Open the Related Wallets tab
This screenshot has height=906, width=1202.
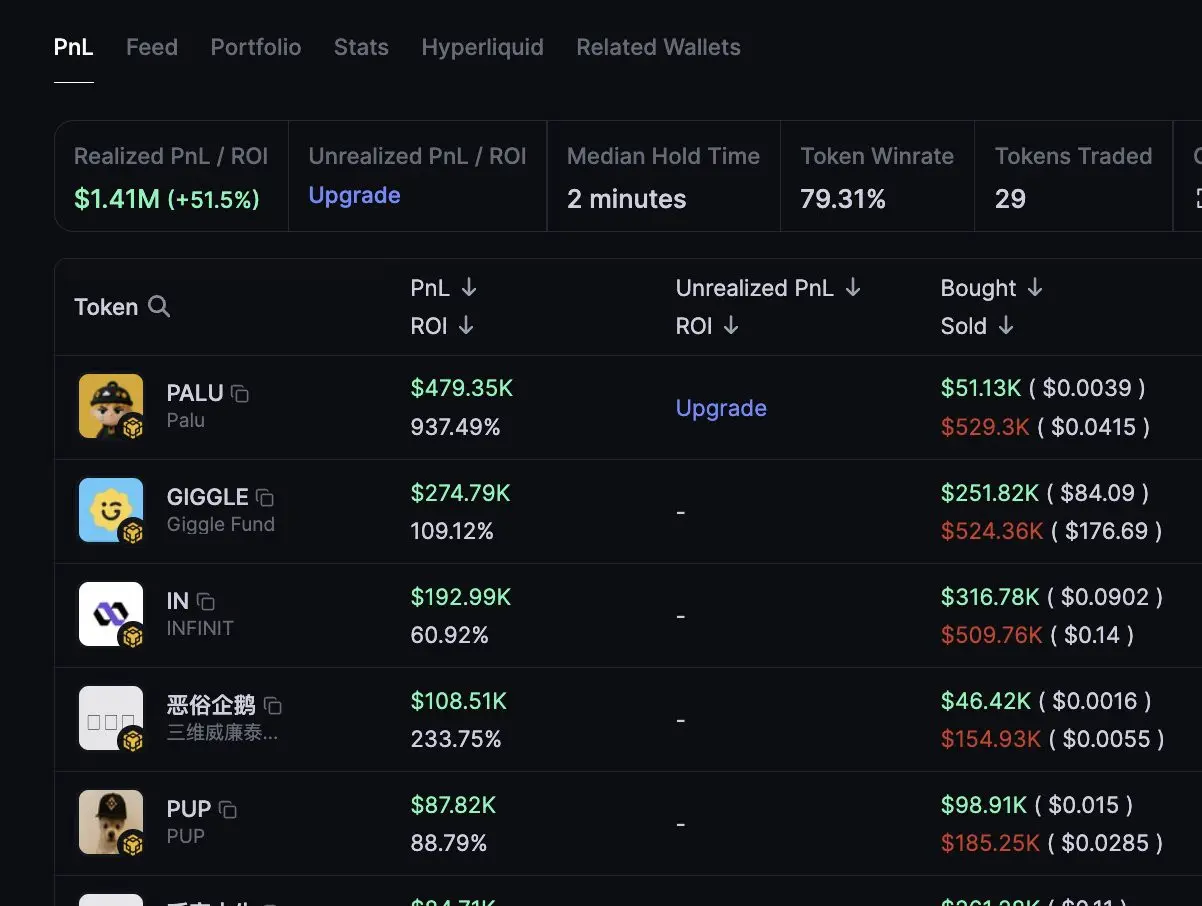[658, 47]
